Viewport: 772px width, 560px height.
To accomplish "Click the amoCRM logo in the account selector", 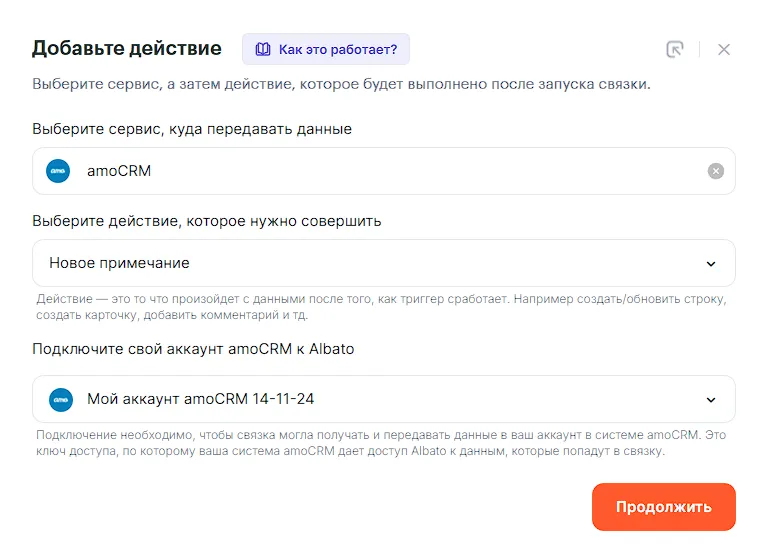I will click(x=59, y=399).
